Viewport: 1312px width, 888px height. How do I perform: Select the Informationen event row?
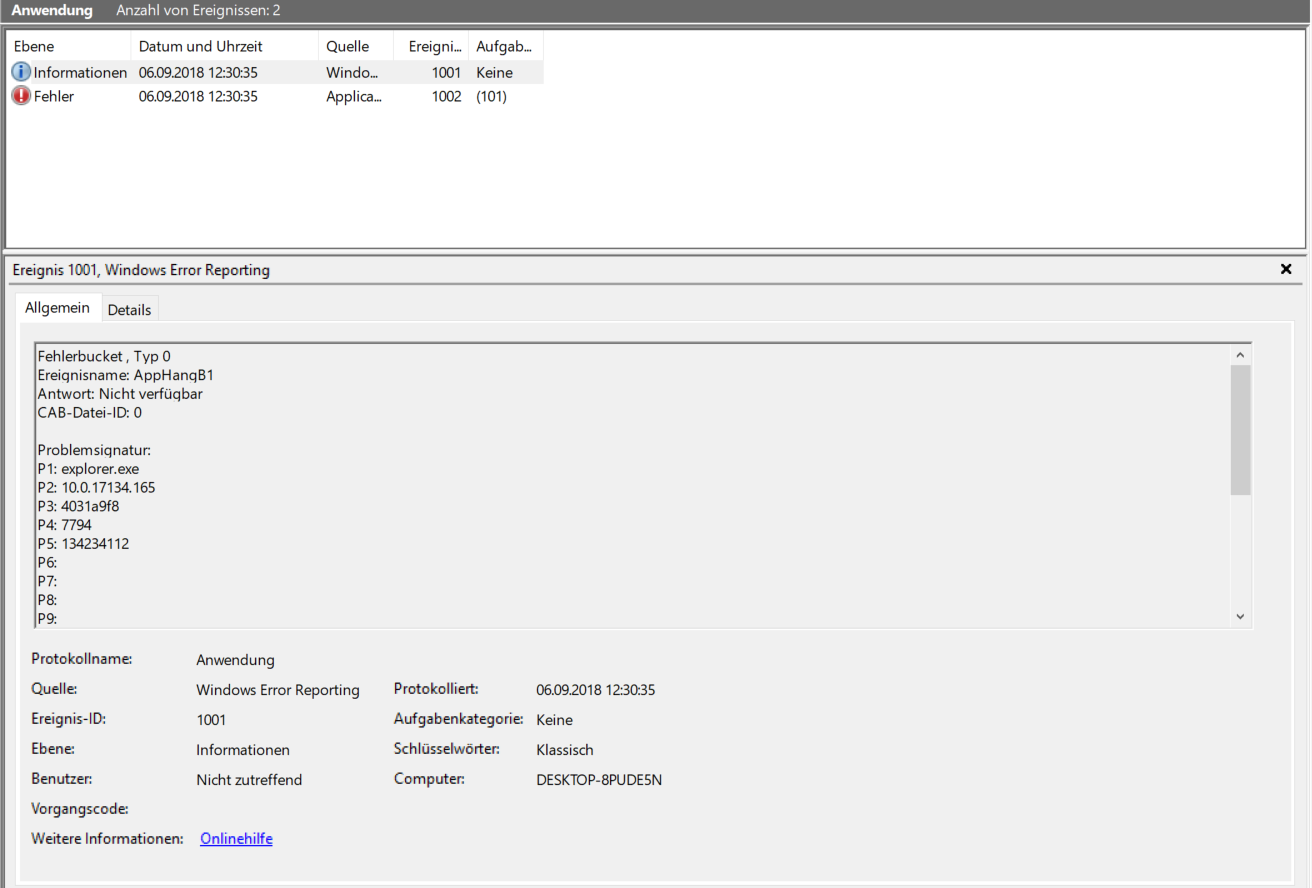(x=276, y=72)
